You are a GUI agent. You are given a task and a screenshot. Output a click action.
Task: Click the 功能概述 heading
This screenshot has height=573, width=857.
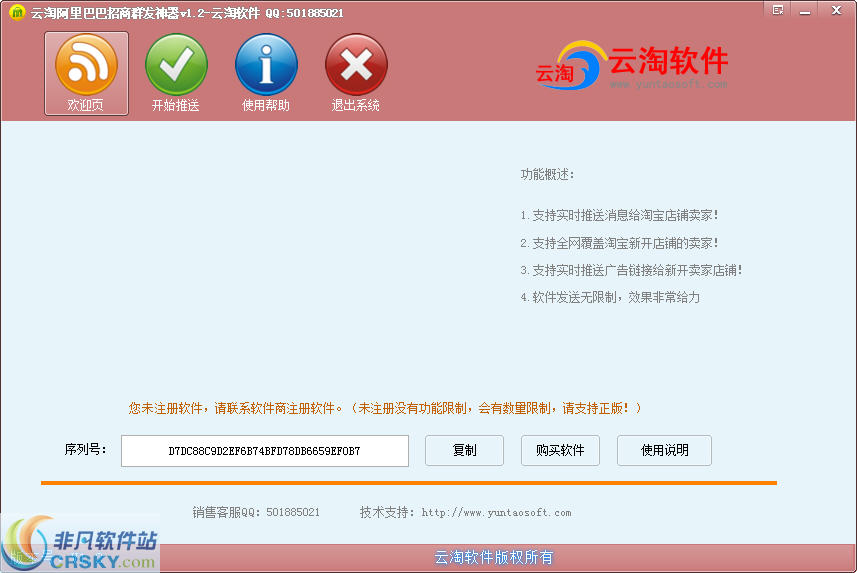tap(547, 174)
